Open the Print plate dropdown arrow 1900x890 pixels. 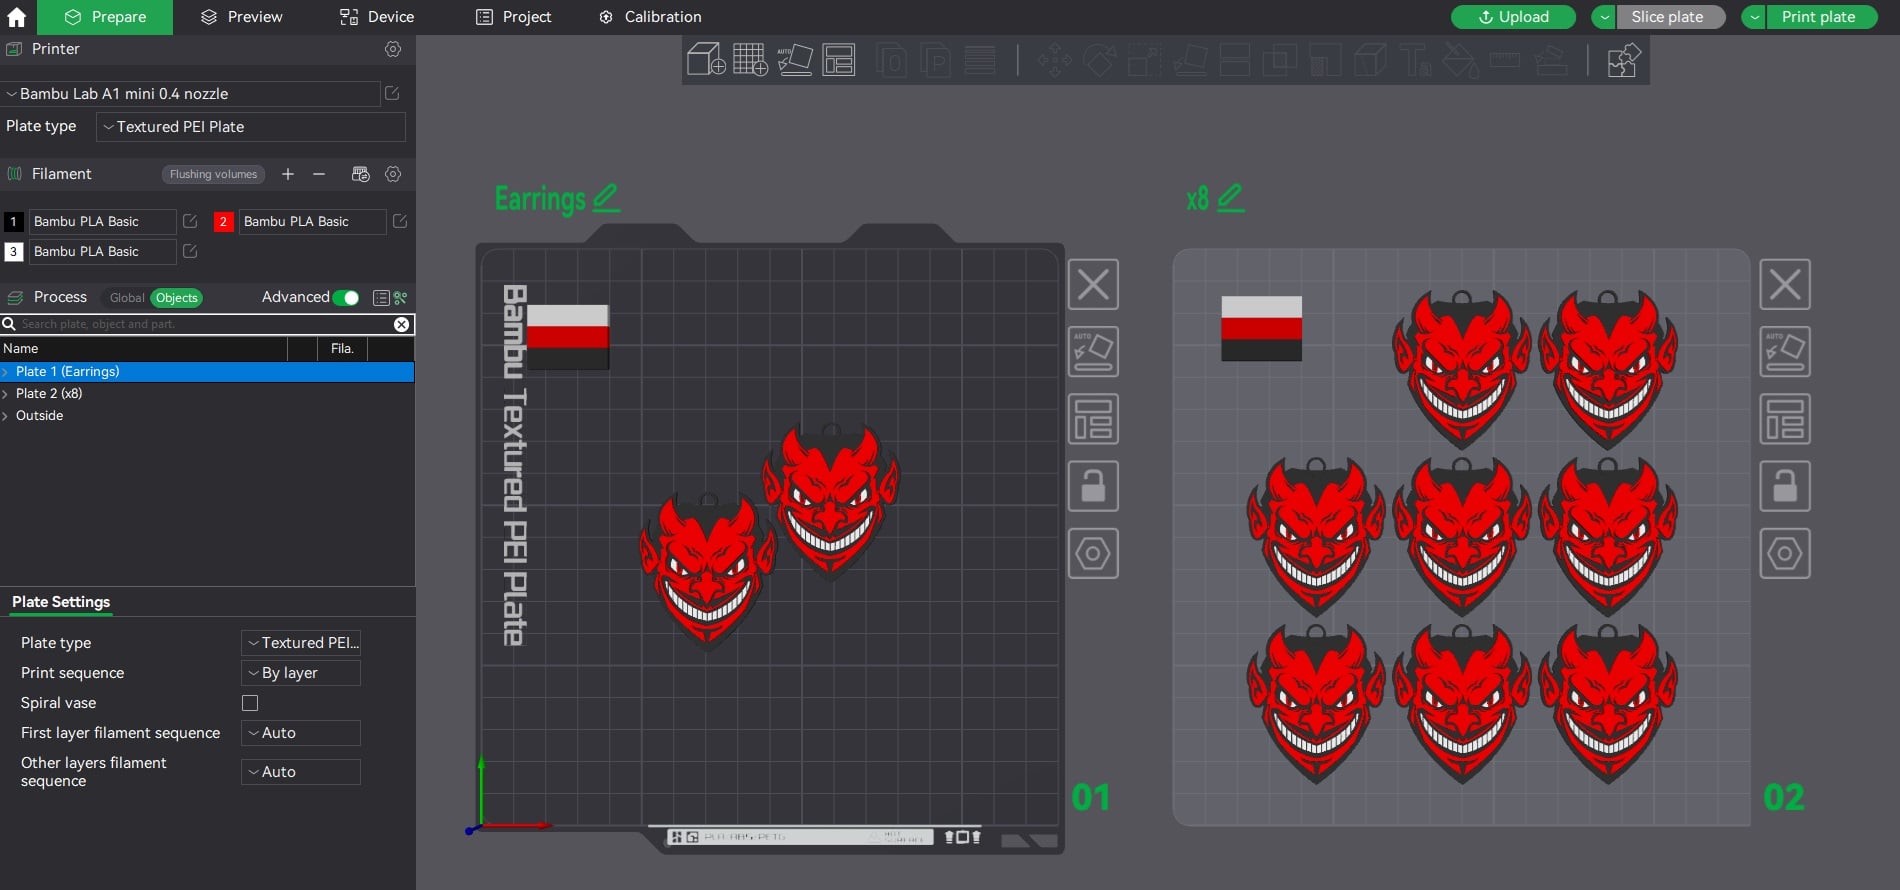(x=1754, y=17)
